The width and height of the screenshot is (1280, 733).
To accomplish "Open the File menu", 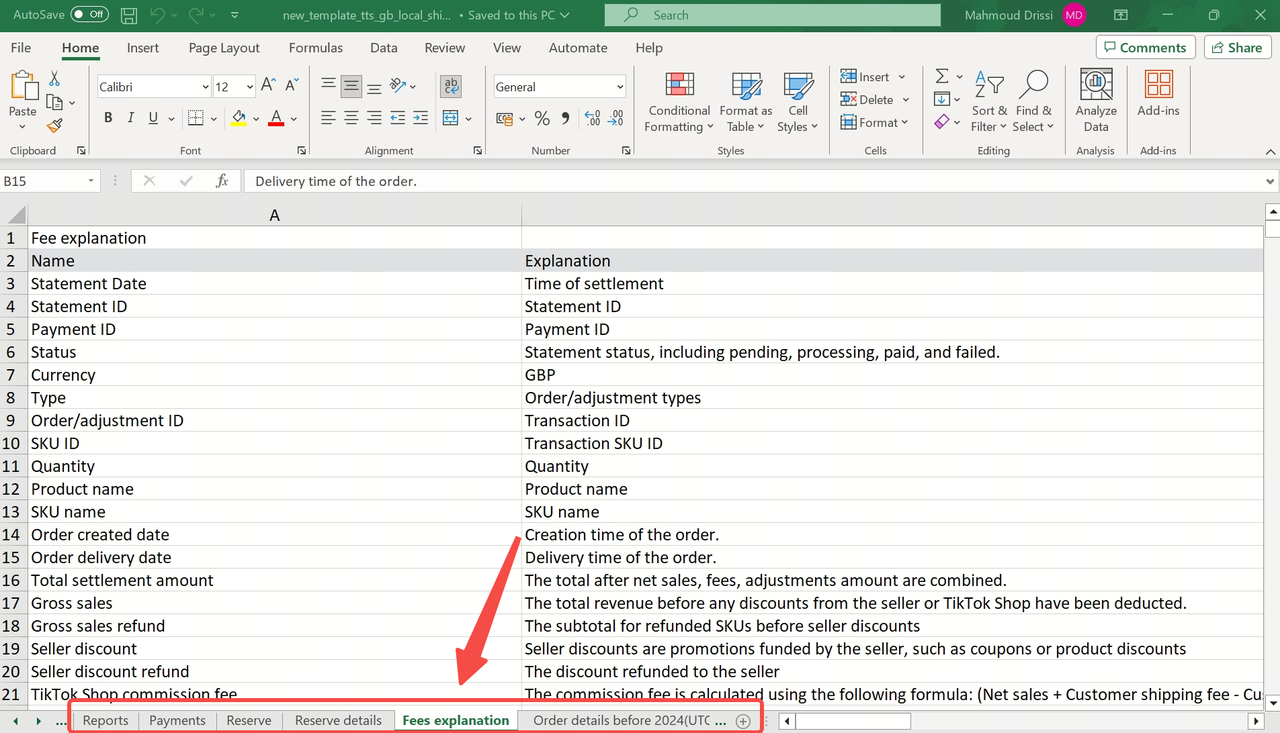I will (x=20, y=48).
